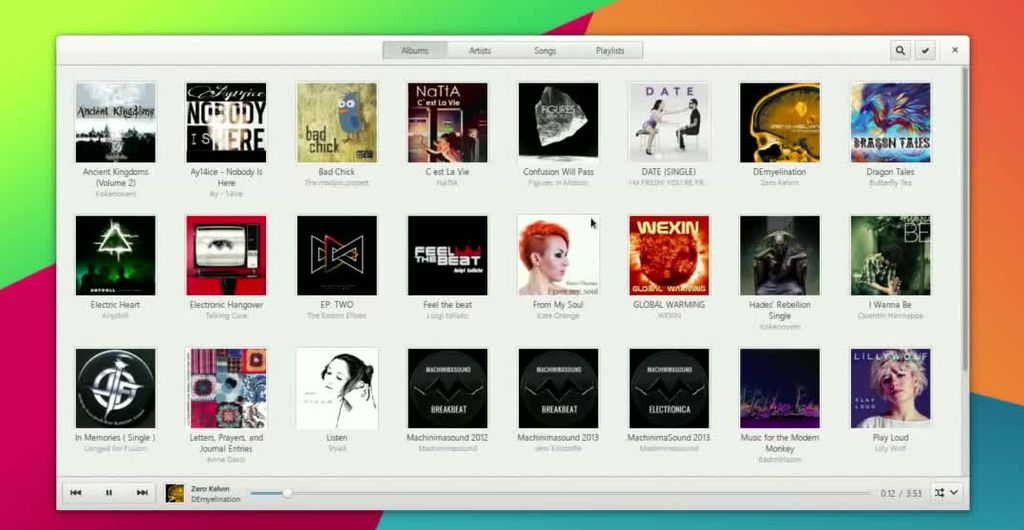Open the Electronic Hangover album
Viewport: 1024px width, 530px height.
coord(226,255)
